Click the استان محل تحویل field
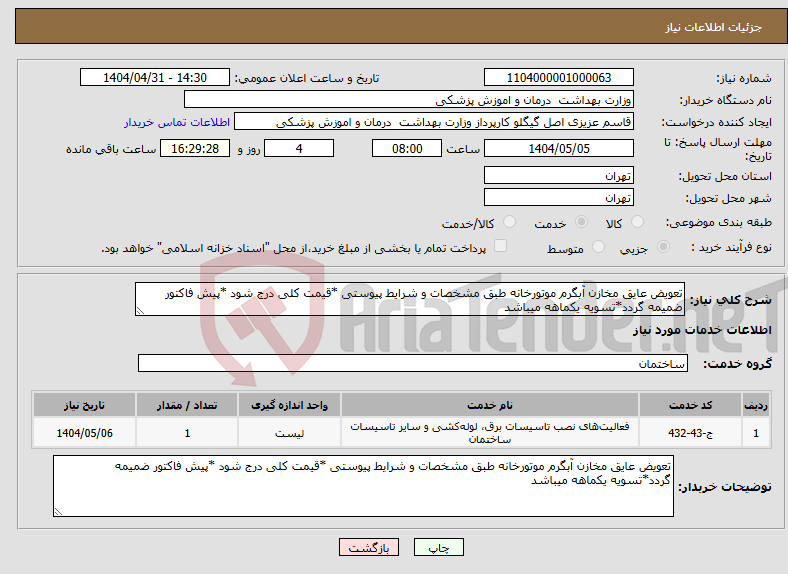 point(558,175)
